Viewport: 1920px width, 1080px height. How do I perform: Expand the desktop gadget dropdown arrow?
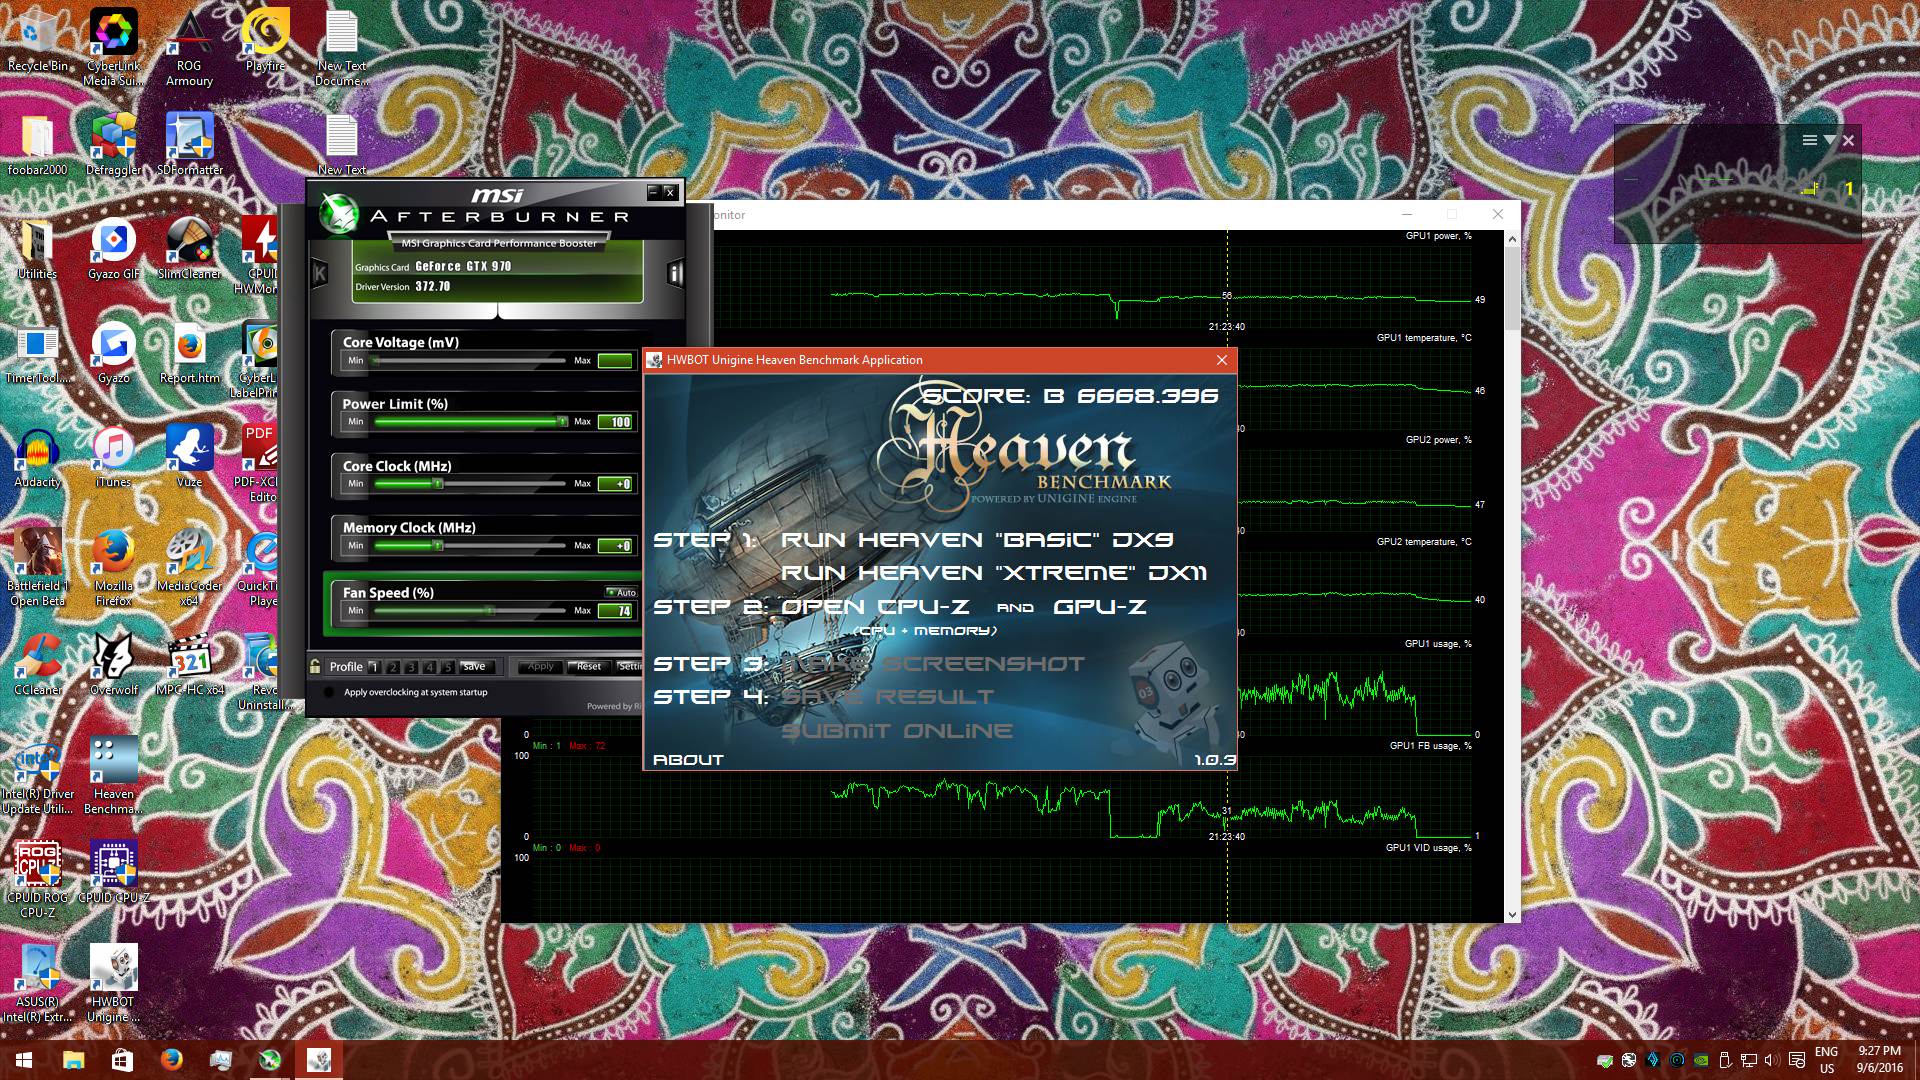(x=1829, y=141)
